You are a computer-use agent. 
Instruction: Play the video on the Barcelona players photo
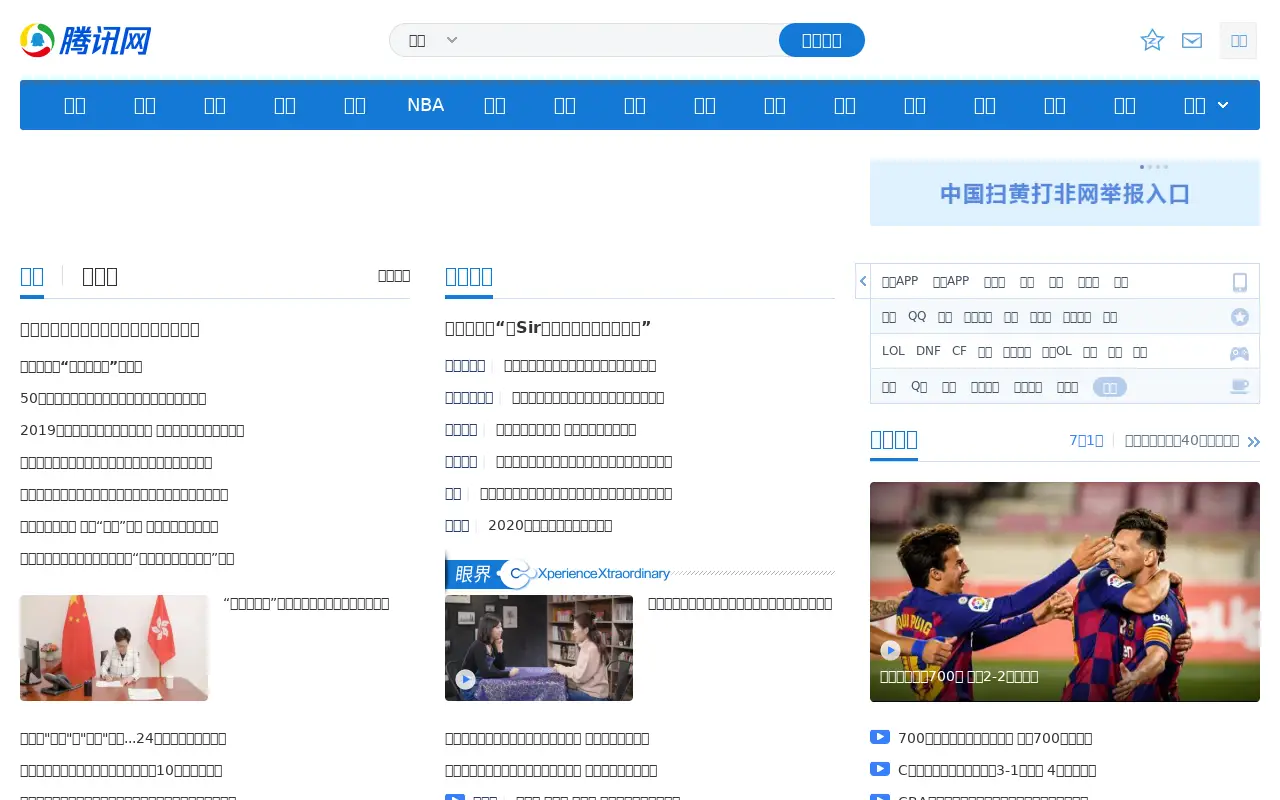click(x=890, y=650)
